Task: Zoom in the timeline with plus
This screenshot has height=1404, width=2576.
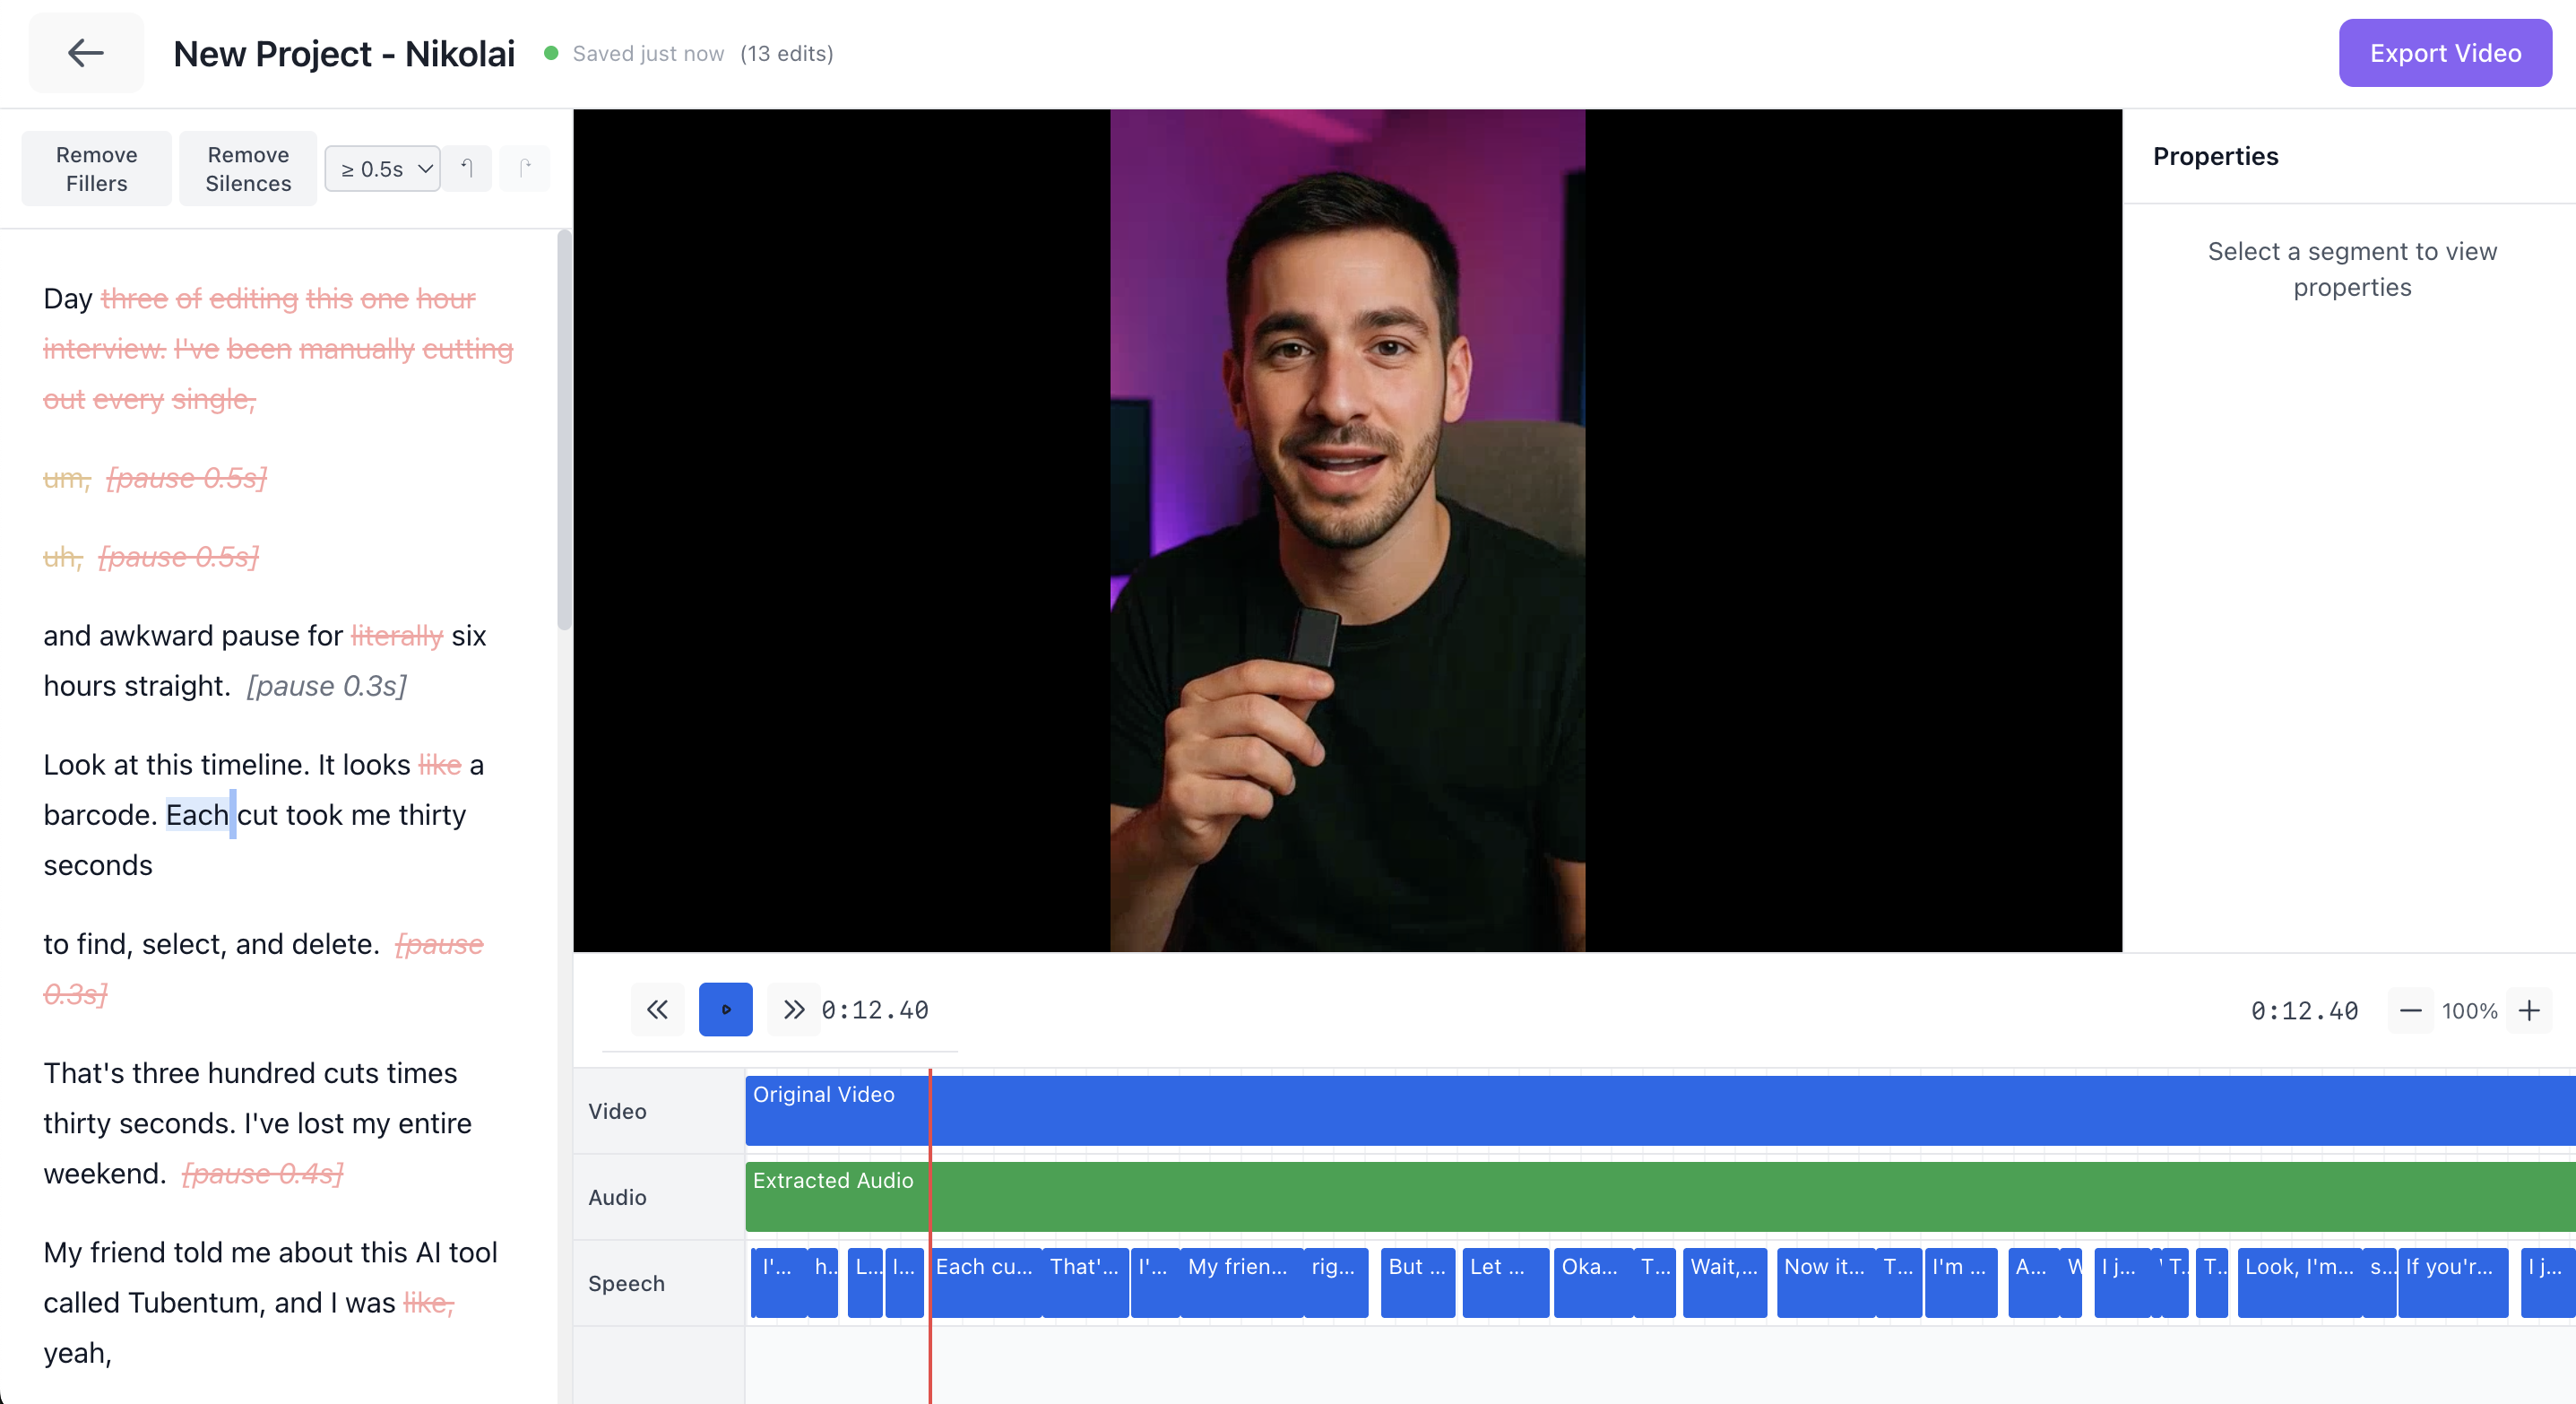Action: [x=2529, y=1011]
